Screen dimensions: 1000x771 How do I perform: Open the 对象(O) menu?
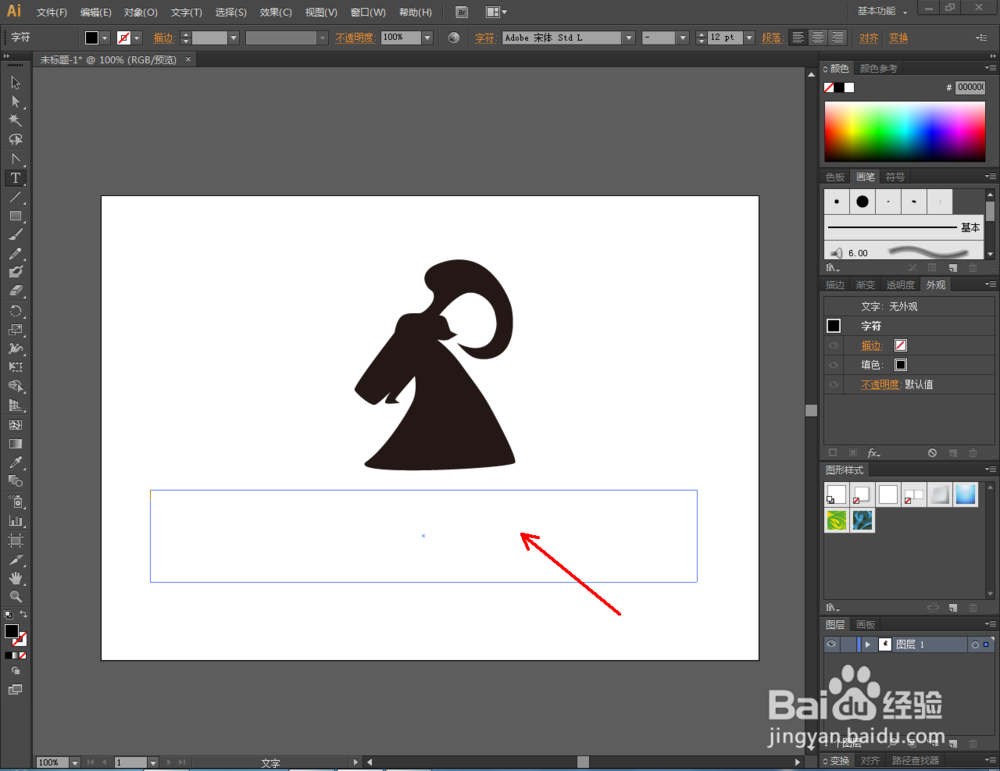[x=141, y=12]
